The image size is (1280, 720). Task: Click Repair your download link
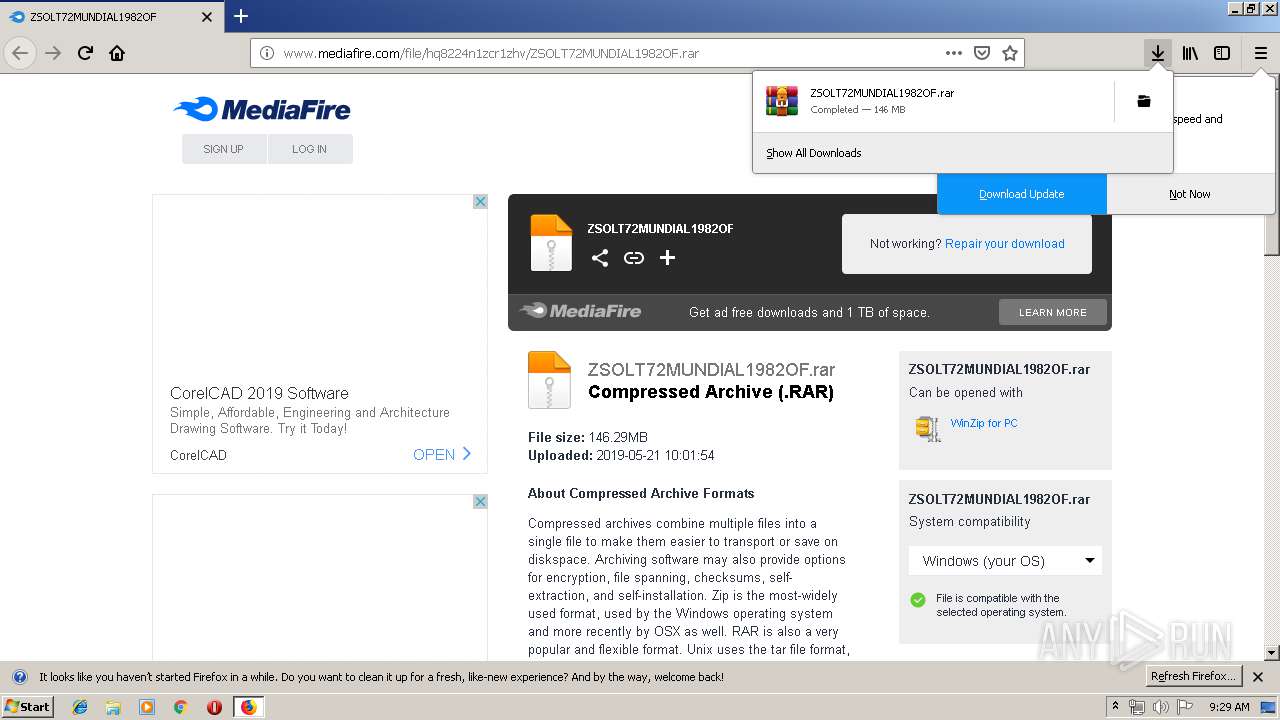tap(1005, 243)
